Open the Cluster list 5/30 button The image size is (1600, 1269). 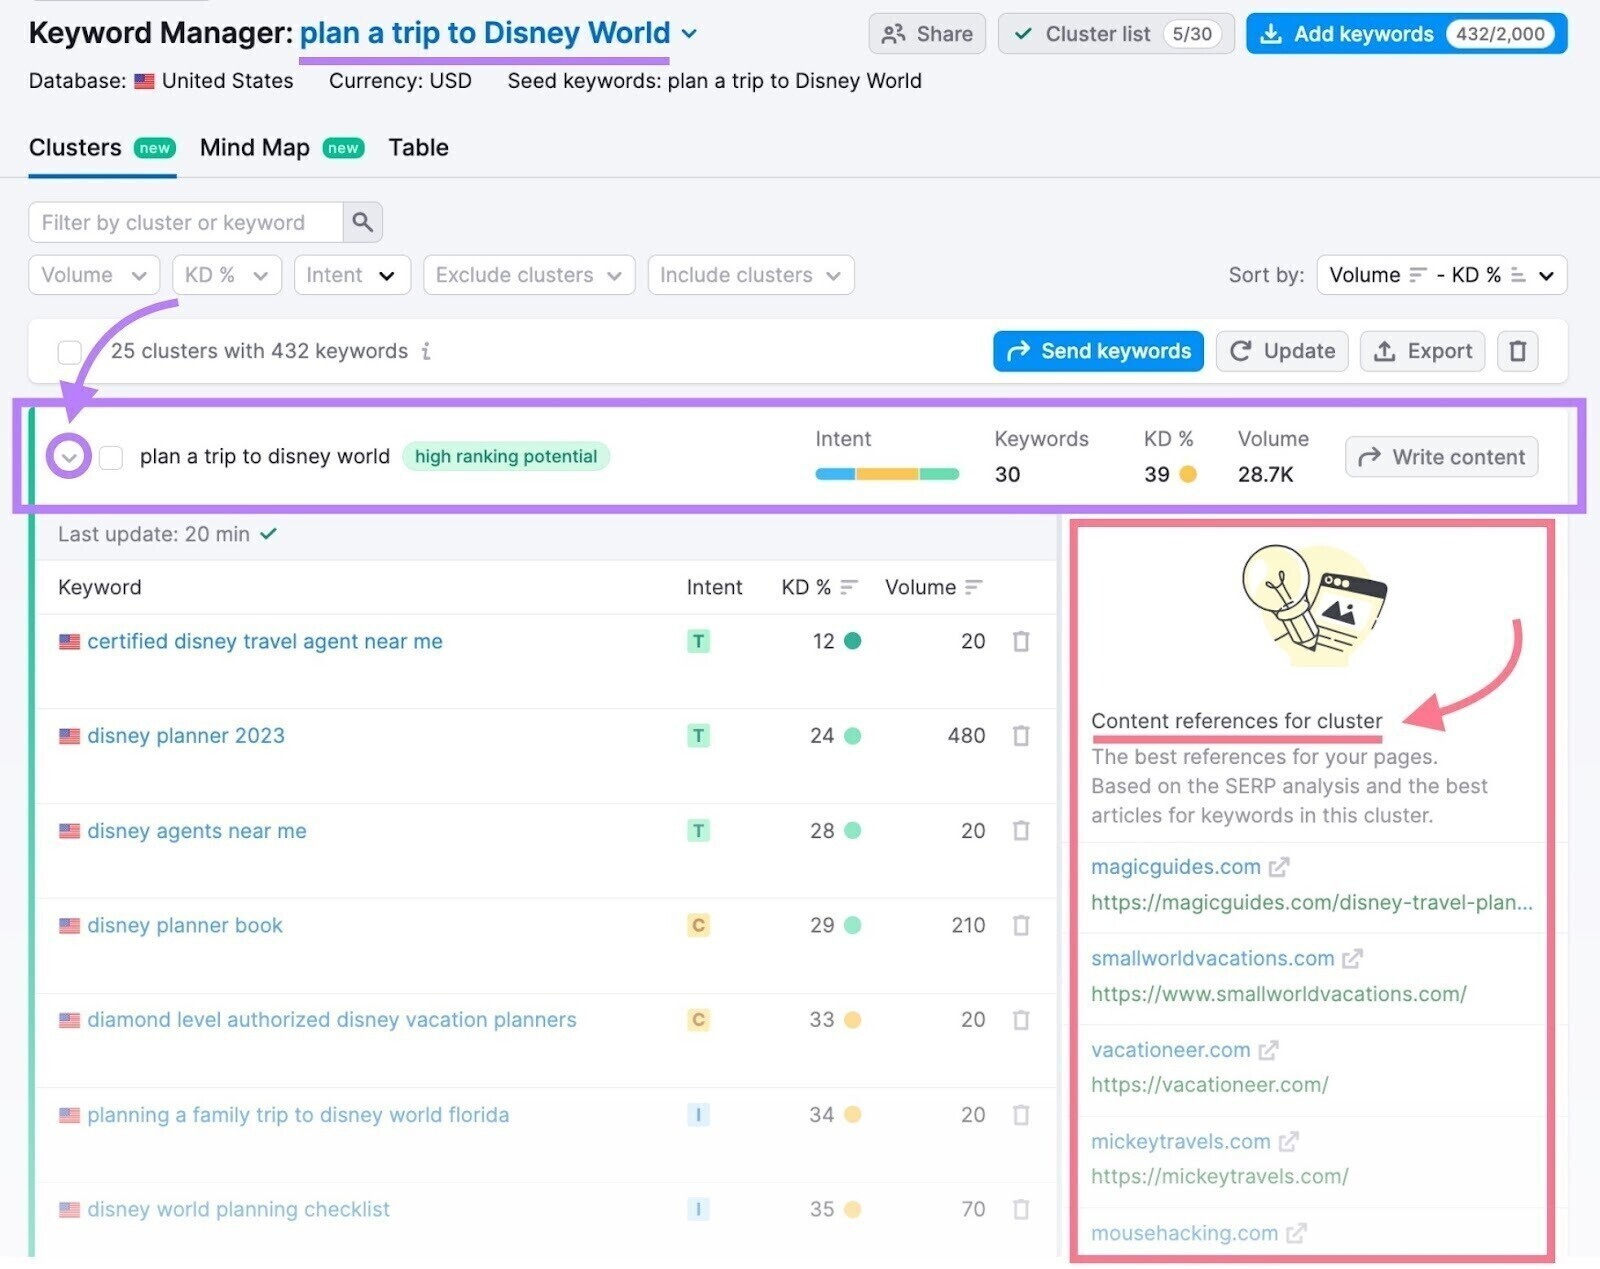pos(1116,34)
